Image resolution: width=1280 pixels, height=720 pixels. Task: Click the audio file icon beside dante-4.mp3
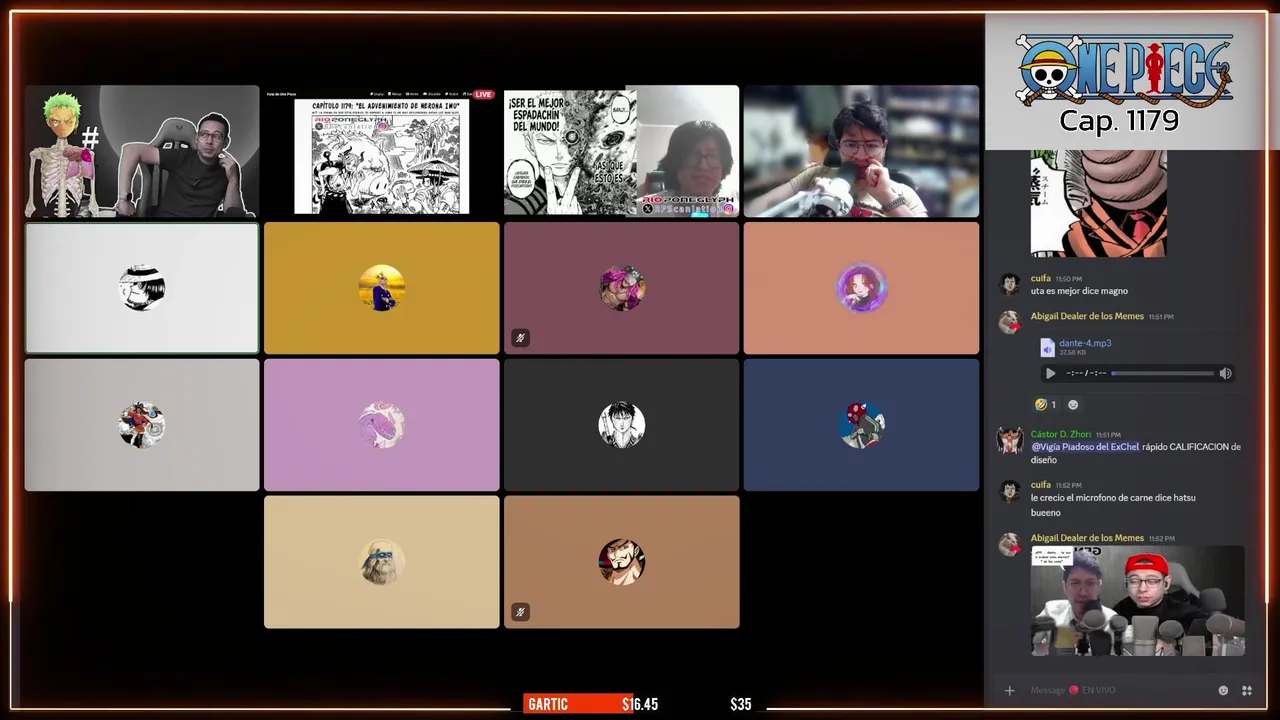coord(1047,347)
